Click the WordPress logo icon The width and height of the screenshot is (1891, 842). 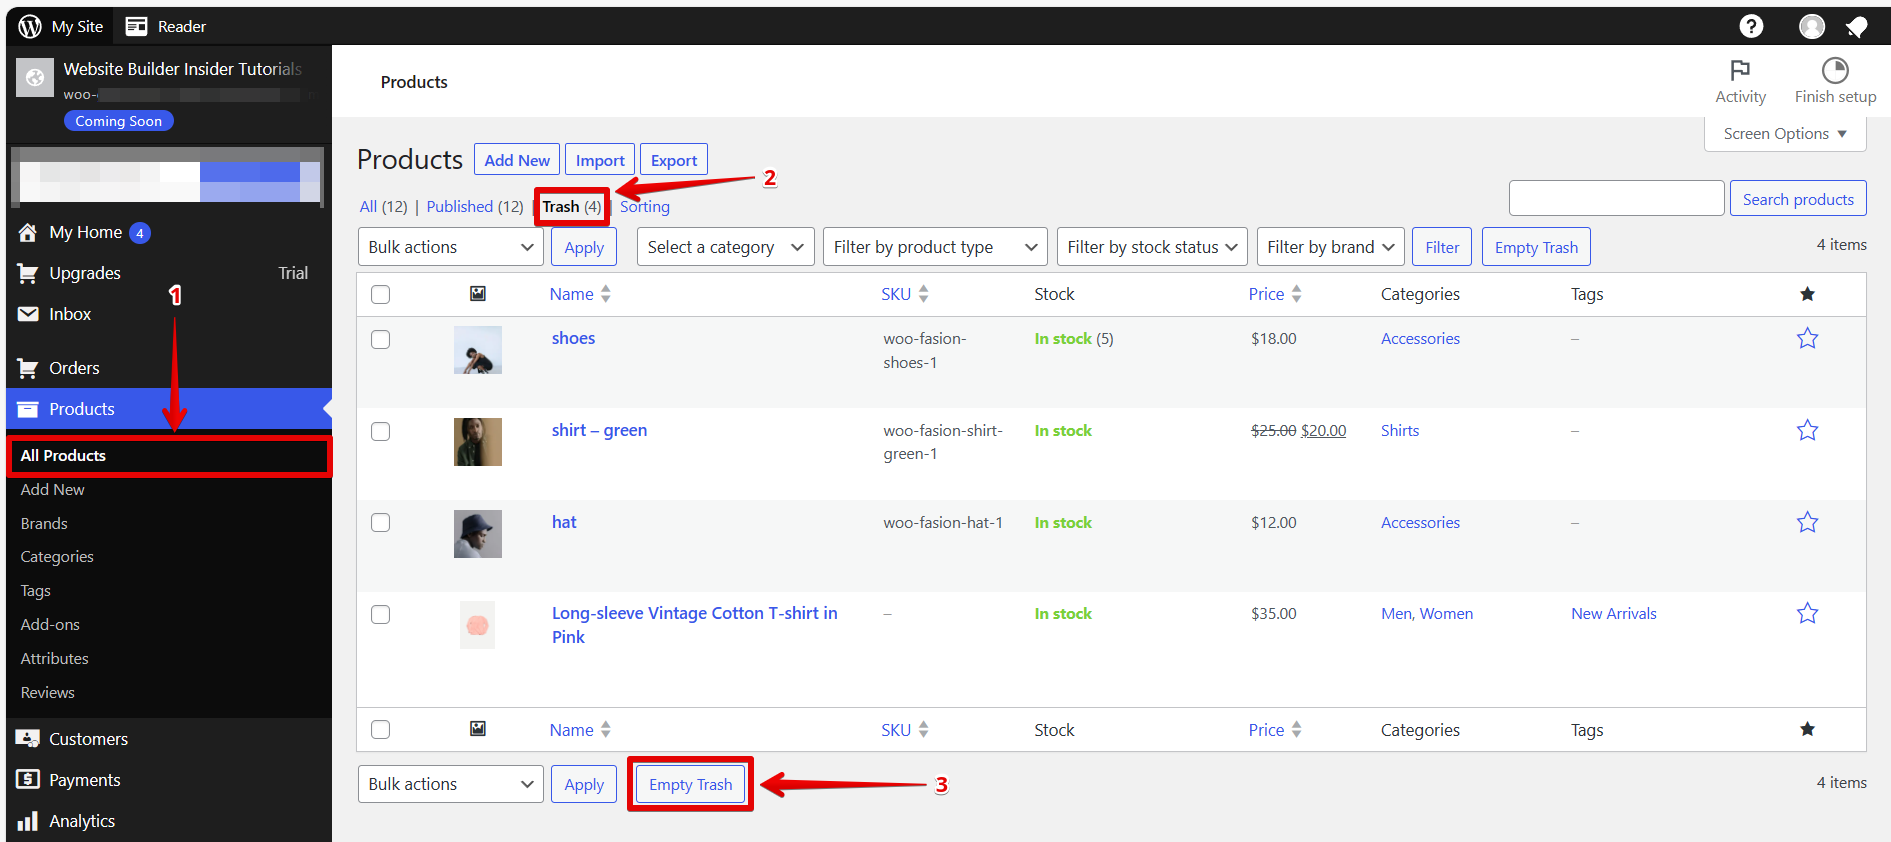click(30, 26)
